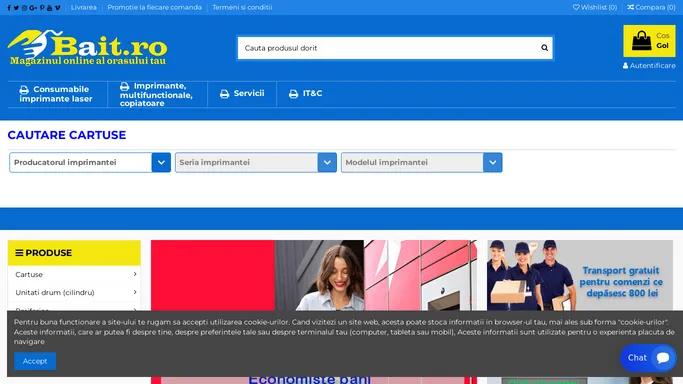The image size is (683, 384).
Task: Open the Twitter social icon
Action: 16,7
